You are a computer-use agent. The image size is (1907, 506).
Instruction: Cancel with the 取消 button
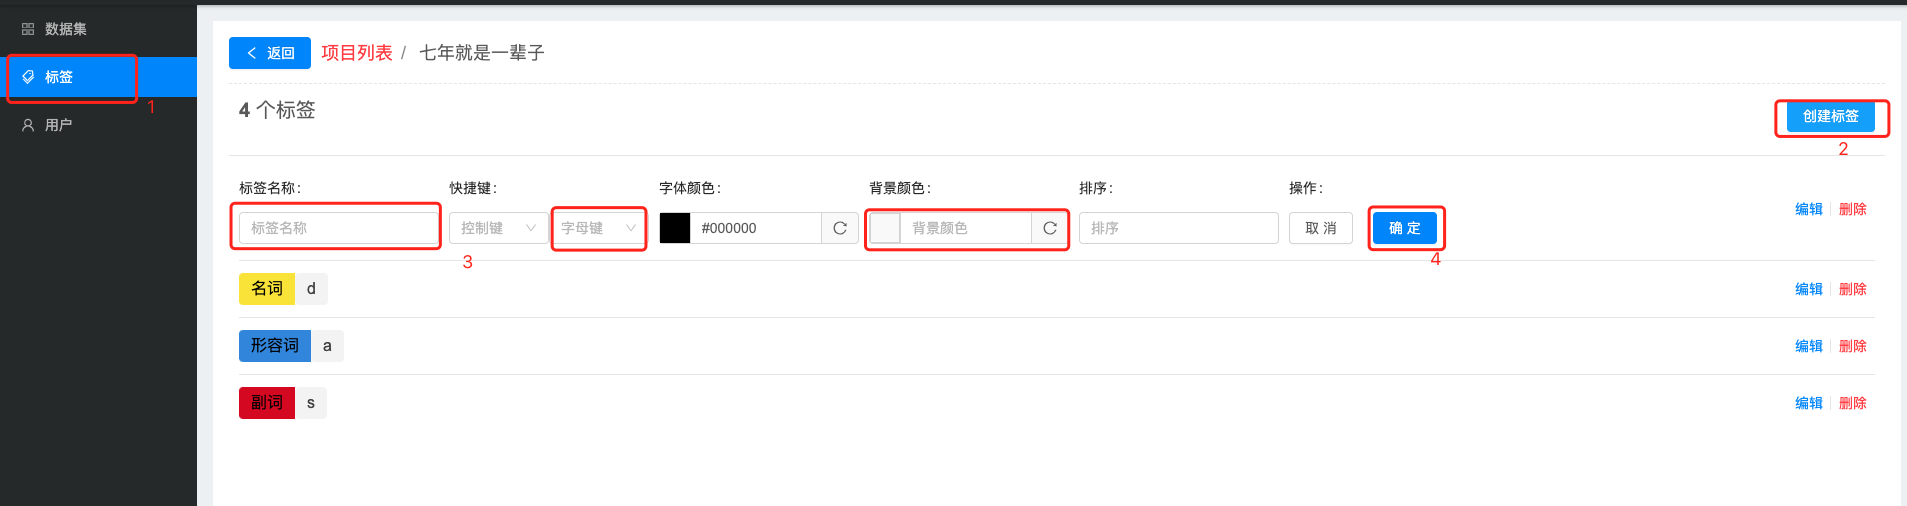click(1320, 228)
